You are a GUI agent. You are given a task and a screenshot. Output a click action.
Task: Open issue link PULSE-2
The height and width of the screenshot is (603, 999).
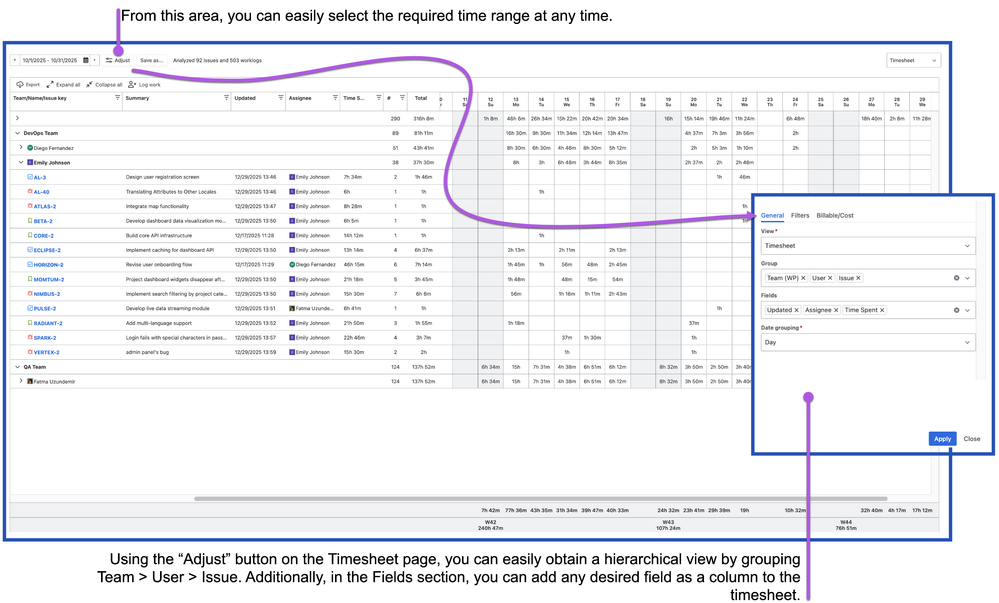coord(45,309)
